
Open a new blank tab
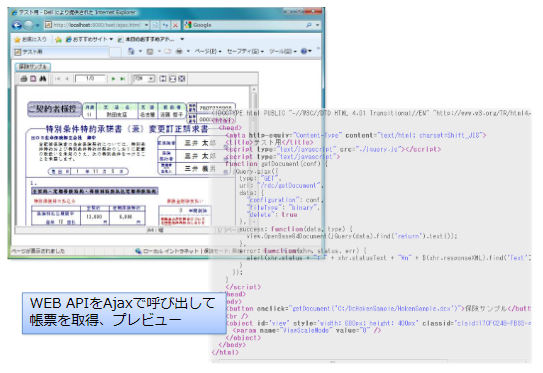(115, 52)
